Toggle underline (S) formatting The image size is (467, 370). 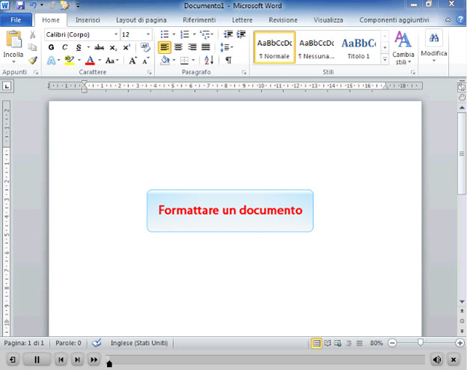pyautogui.click(x=79, y=47)
